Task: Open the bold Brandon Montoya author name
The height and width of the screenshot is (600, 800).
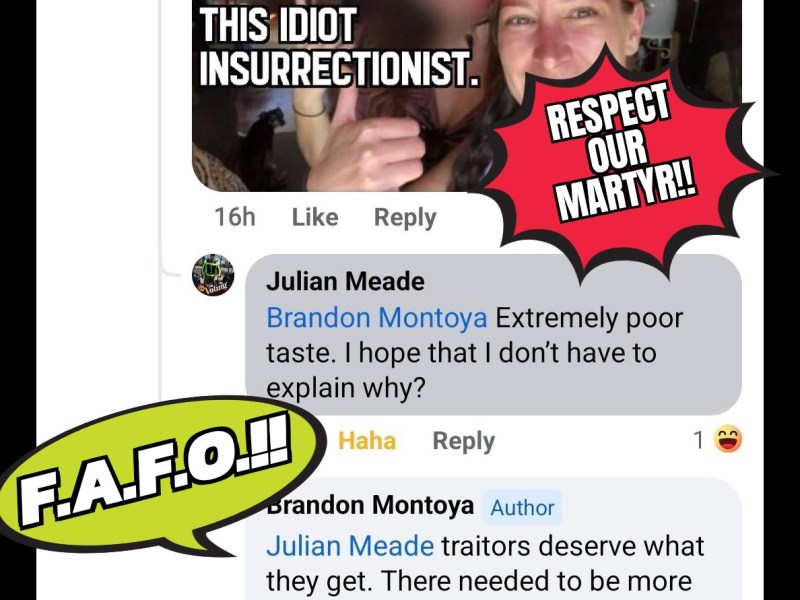Action: pyautogui.click(x=370, y=505)
